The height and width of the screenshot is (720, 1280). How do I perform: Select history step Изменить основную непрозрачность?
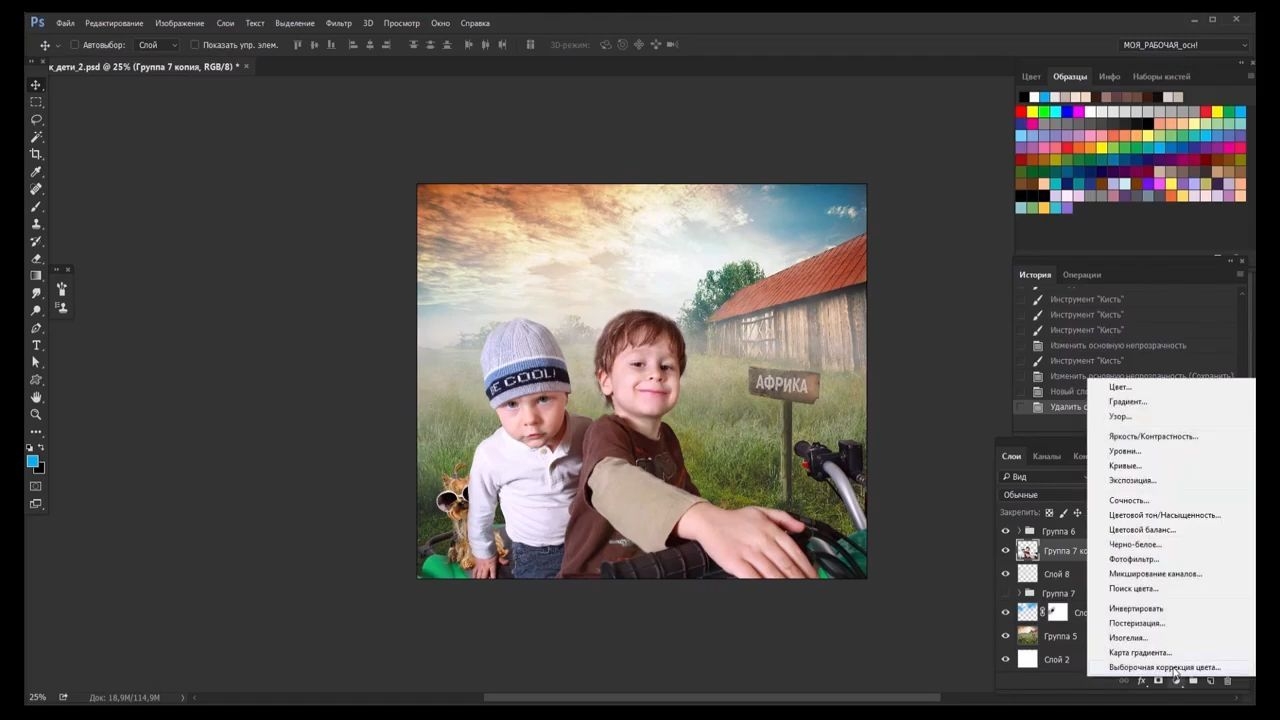[x=1118, y=345]
